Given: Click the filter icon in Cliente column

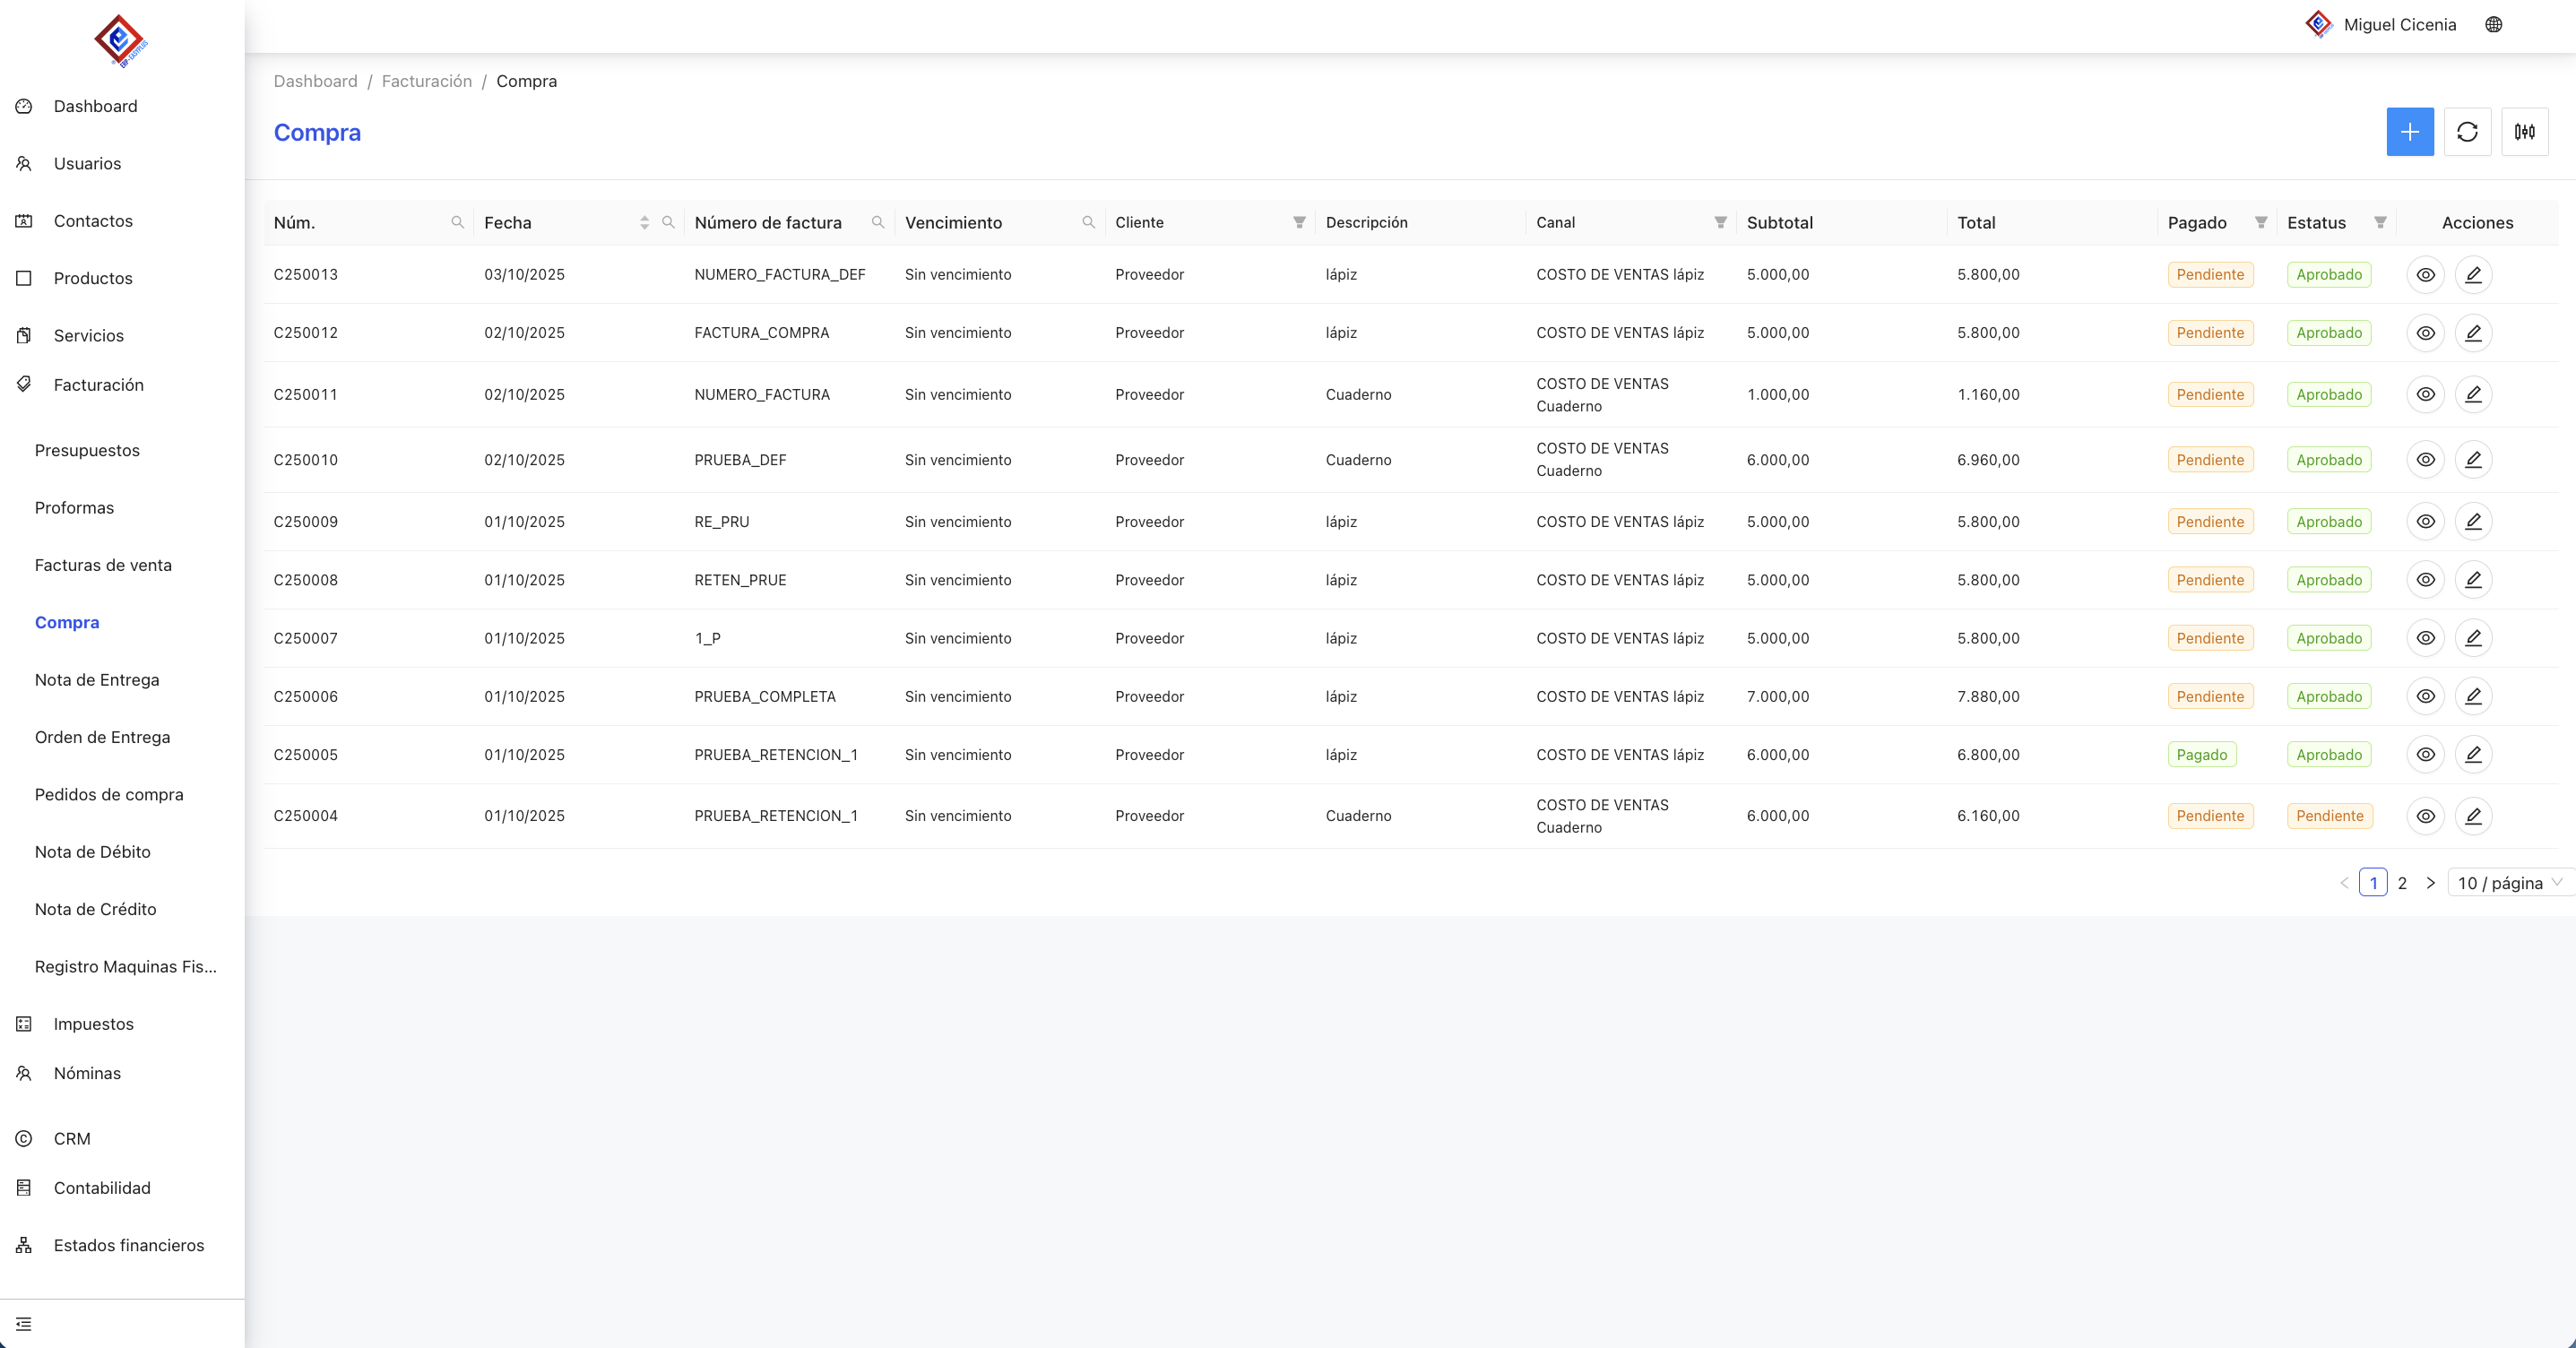Looking at the screenshot, I should [1299, 222].
